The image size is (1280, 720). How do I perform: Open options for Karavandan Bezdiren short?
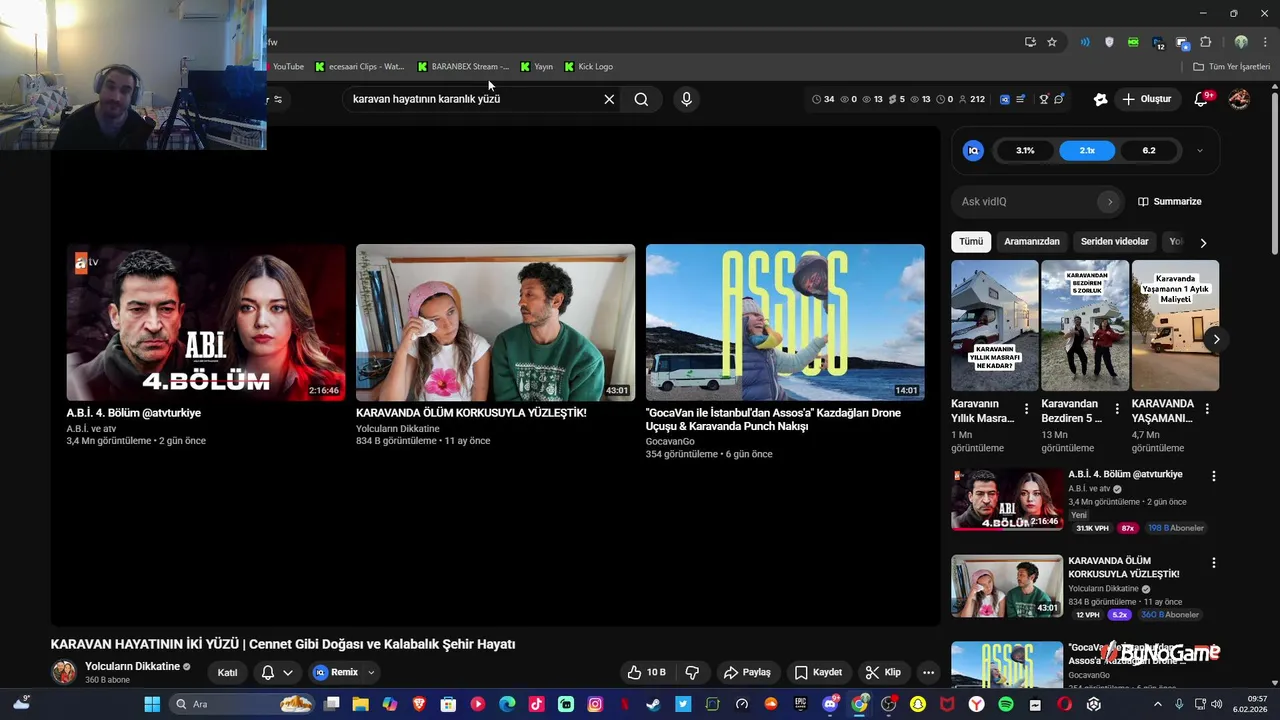click(1117, 409)
